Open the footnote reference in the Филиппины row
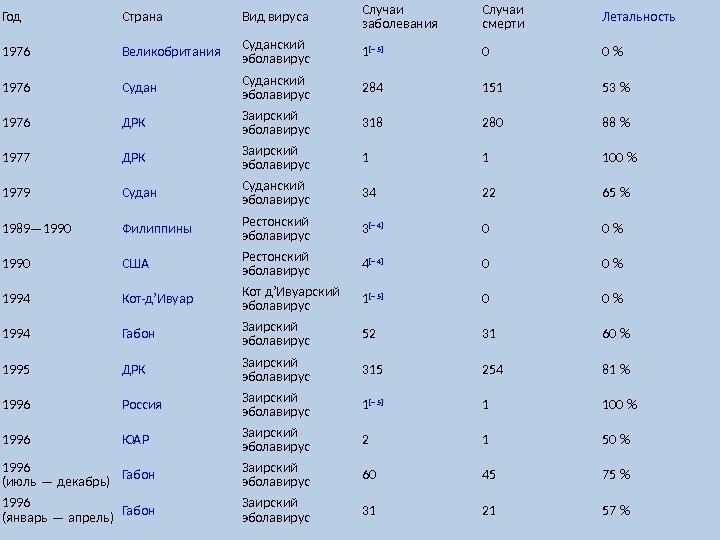The width and height of the screenshot is (720, 540). point(378,226)
